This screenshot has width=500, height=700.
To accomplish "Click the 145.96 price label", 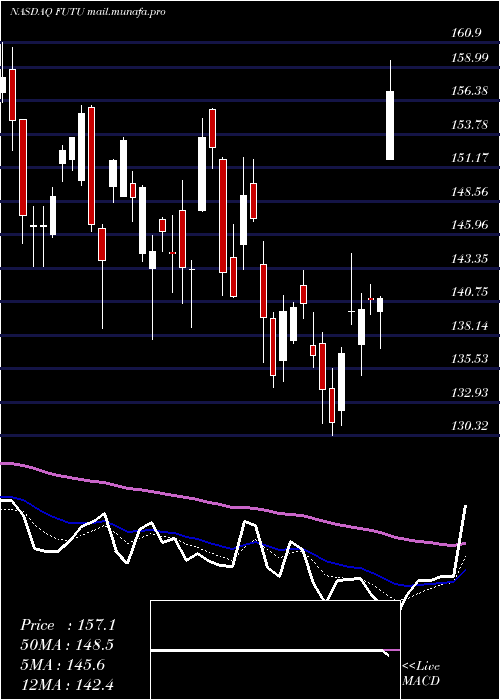I will tap(469, 225).
